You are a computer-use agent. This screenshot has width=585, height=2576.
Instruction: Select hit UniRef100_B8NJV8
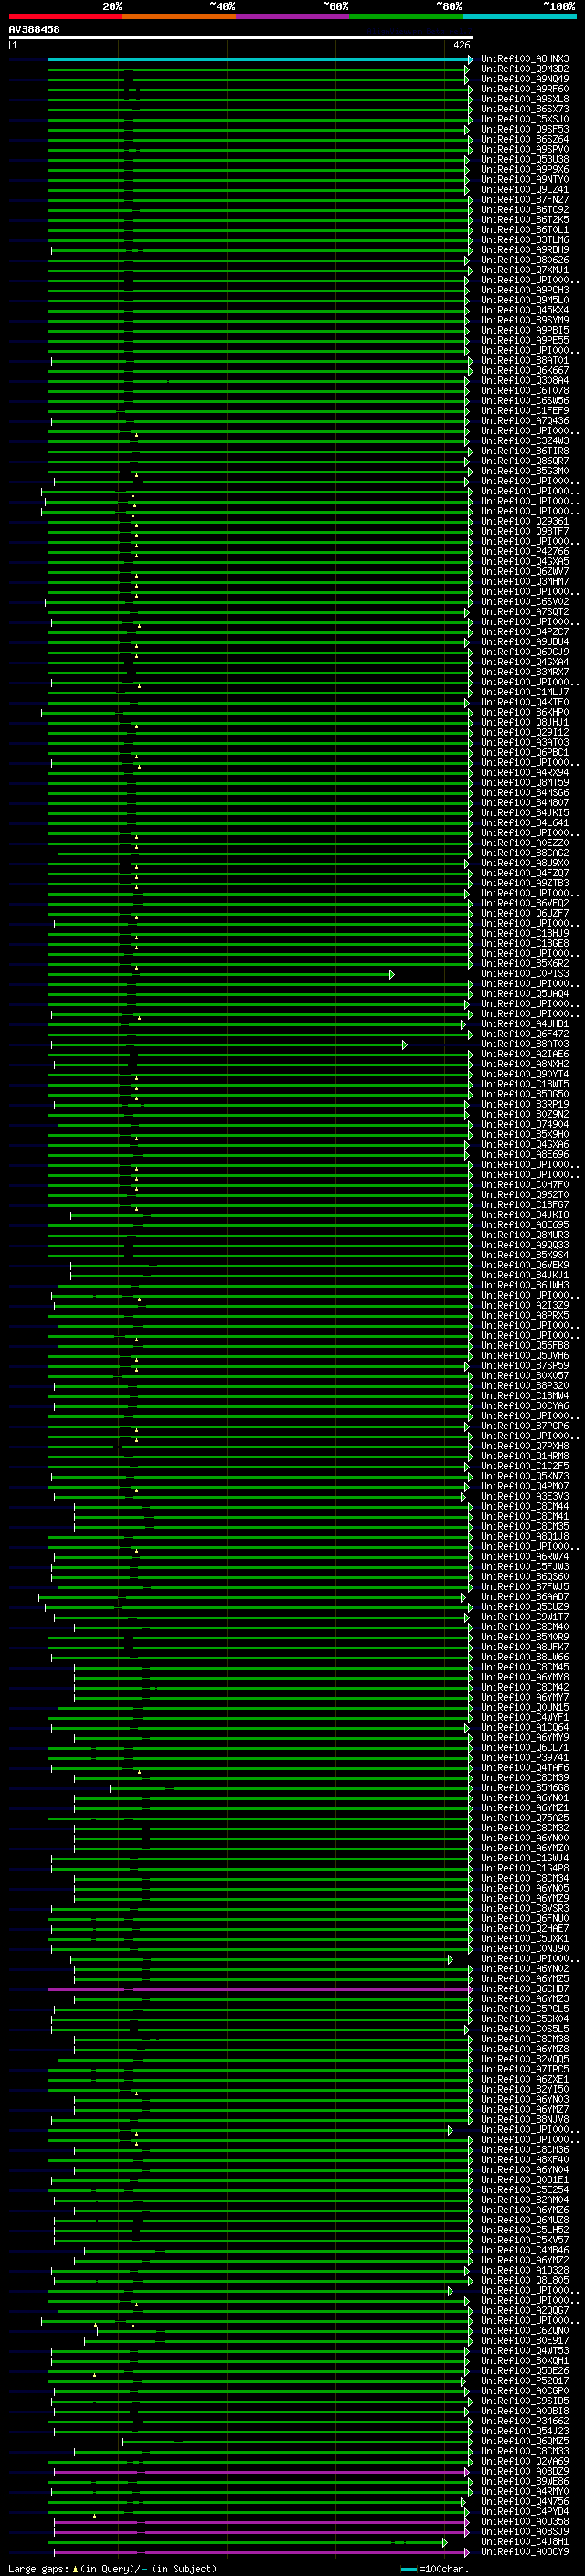[x=525, y=2119]
